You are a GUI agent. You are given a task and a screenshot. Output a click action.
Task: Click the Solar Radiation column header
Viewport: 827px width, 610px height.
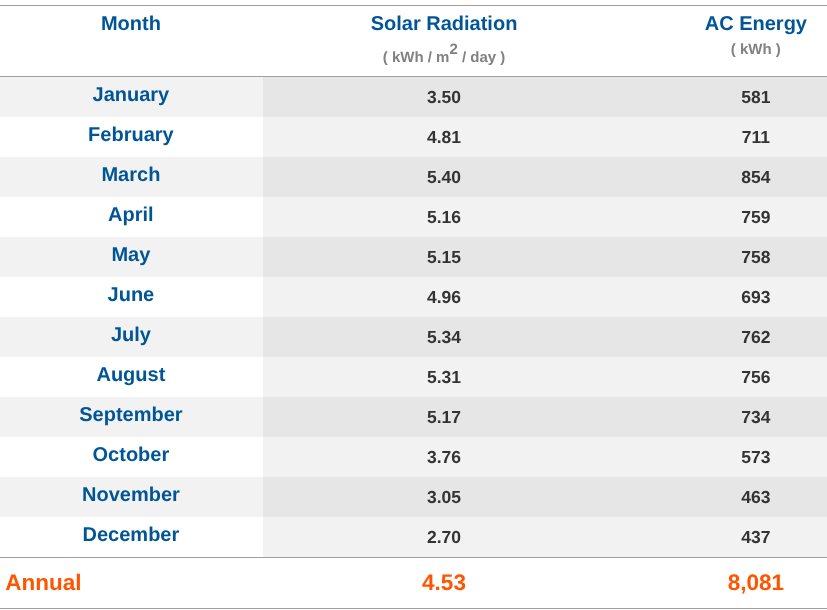point(444,24)
